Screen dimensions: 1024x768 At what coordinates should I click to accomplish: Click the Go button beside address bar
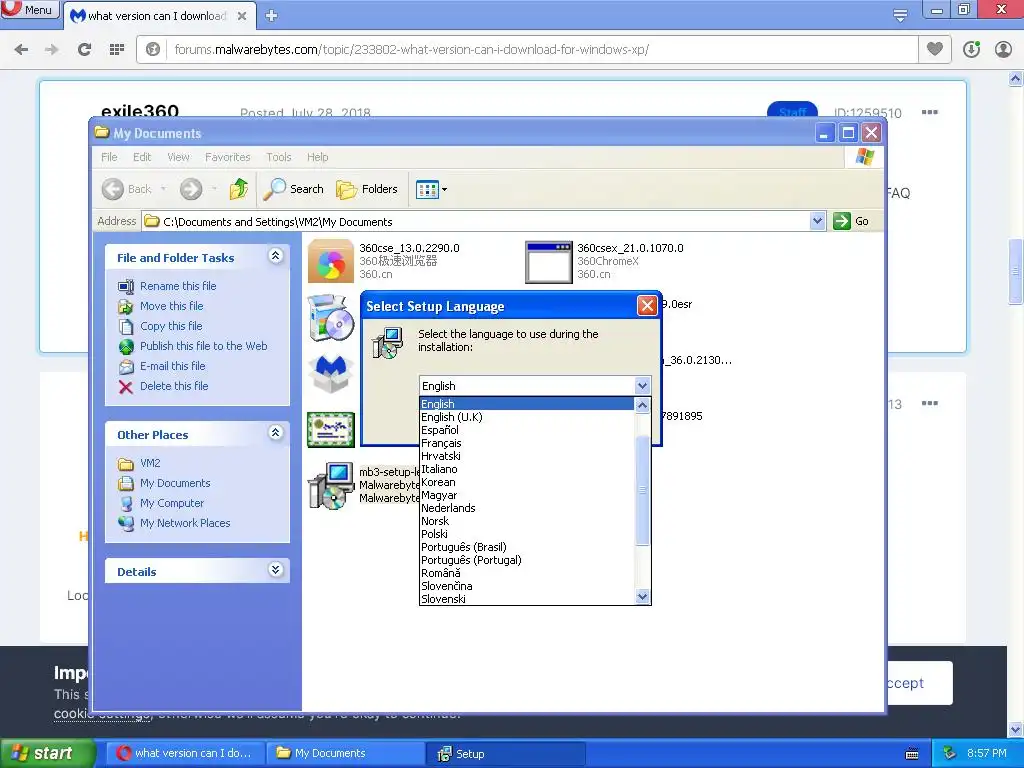(851, 221)
